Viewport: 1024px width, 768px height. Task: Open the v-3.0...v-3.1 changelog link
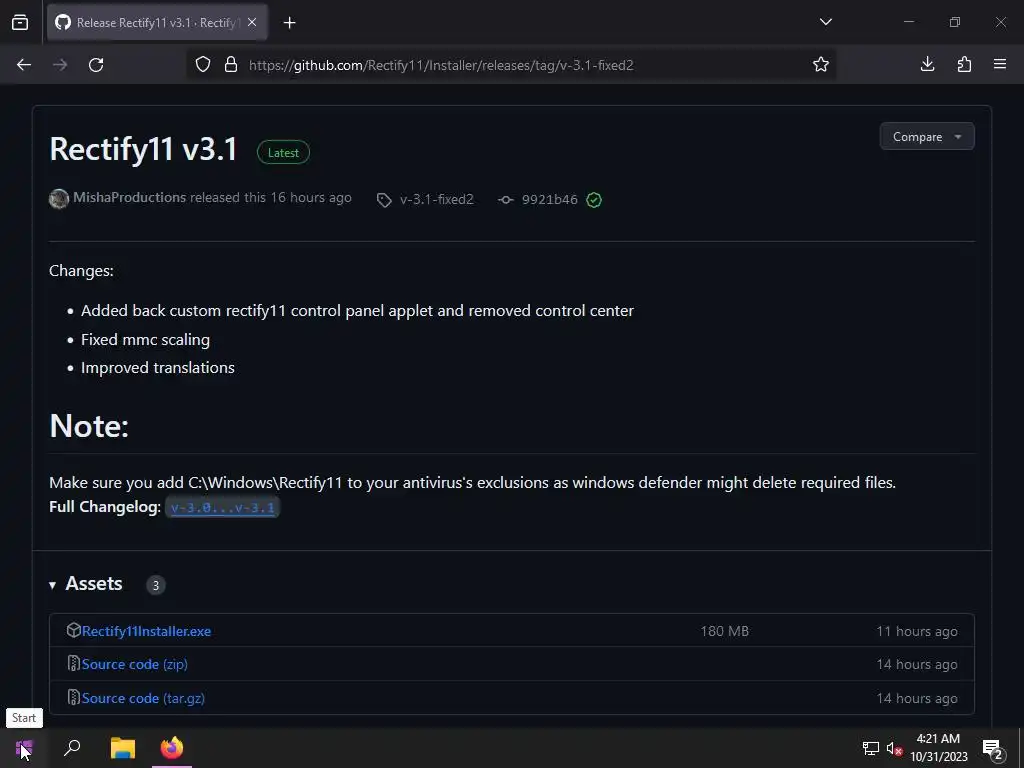point(223,507)
